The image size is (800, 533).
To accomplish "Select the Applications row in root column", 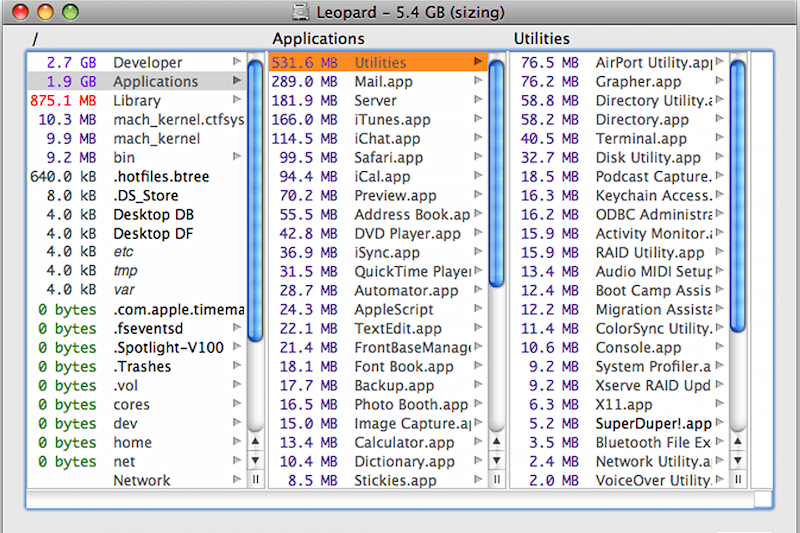I will click(137, 81).
